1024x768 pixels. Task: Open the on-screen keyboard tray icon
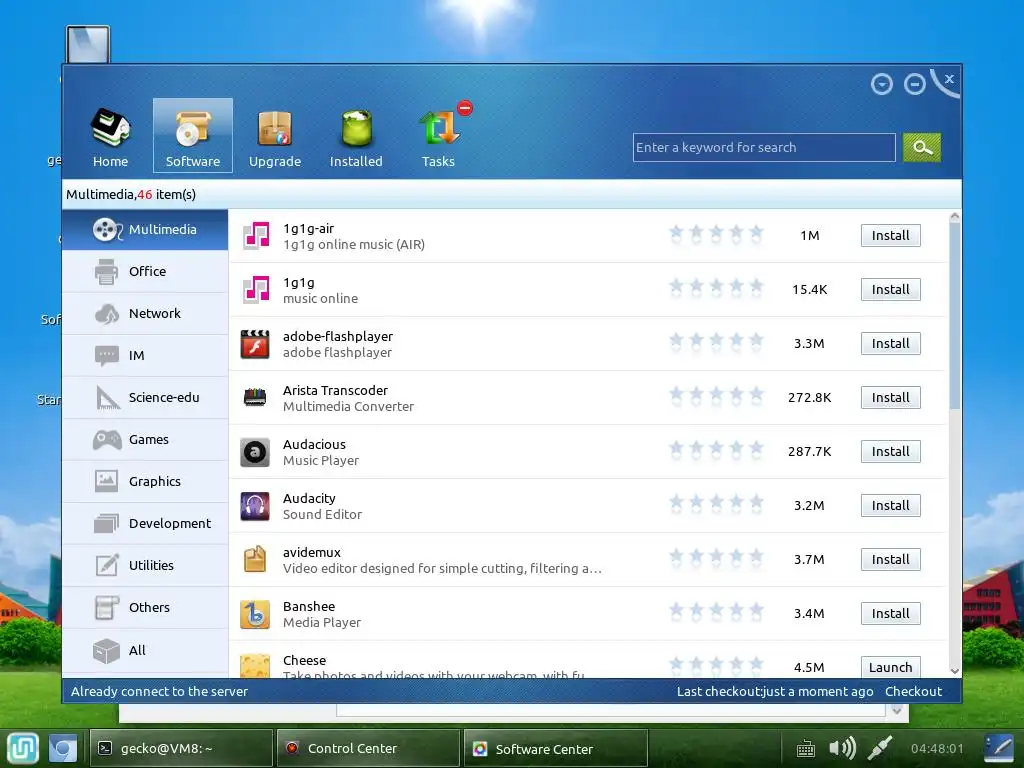(x=805, y=748)
